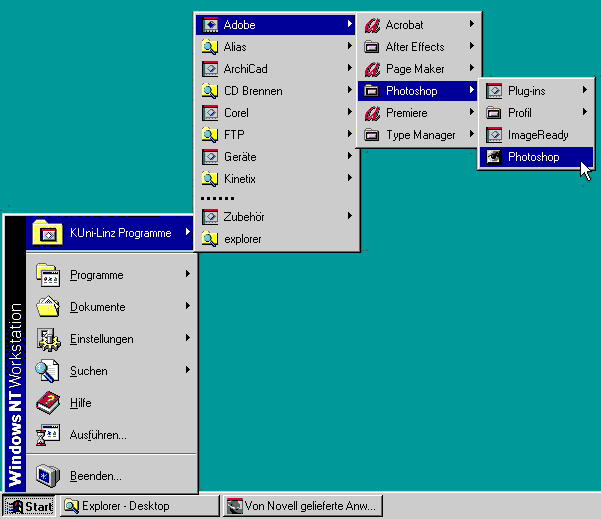Click the Beenden monitor icon

48,476
